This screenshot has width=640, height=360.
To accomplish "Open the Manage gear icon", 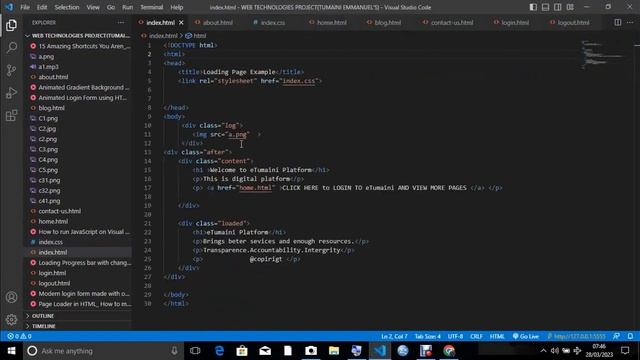I will pyautogui.click(x=11, y=320).
